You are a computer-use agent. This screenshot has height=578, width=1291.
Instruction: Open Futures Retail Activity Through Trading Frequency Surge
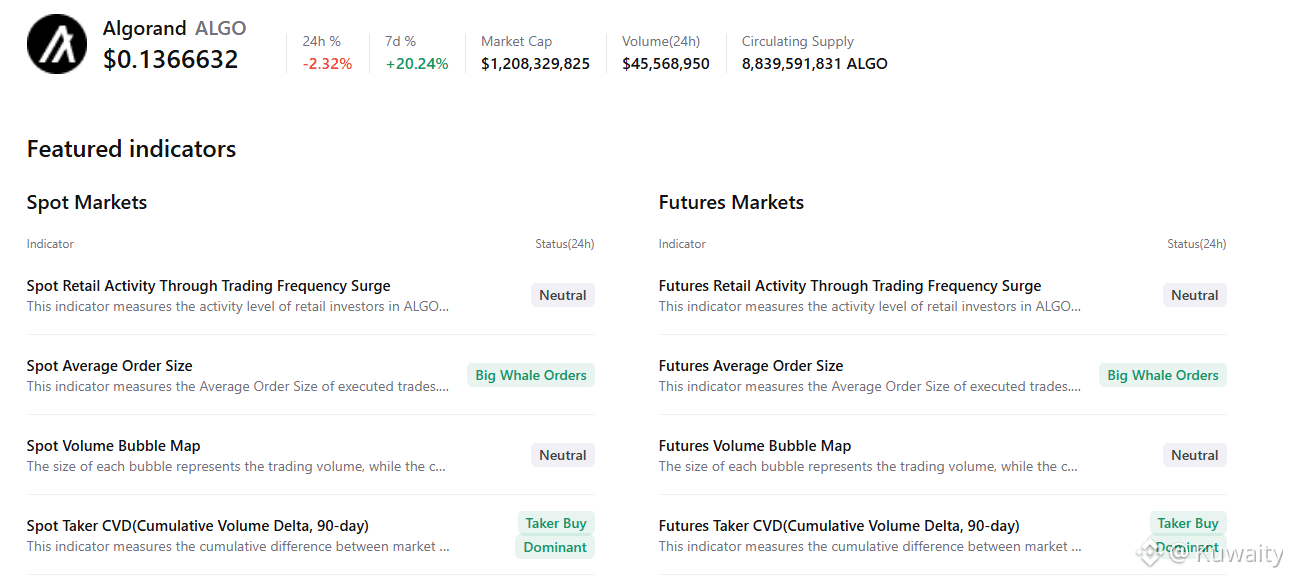[x=849, y=286]
